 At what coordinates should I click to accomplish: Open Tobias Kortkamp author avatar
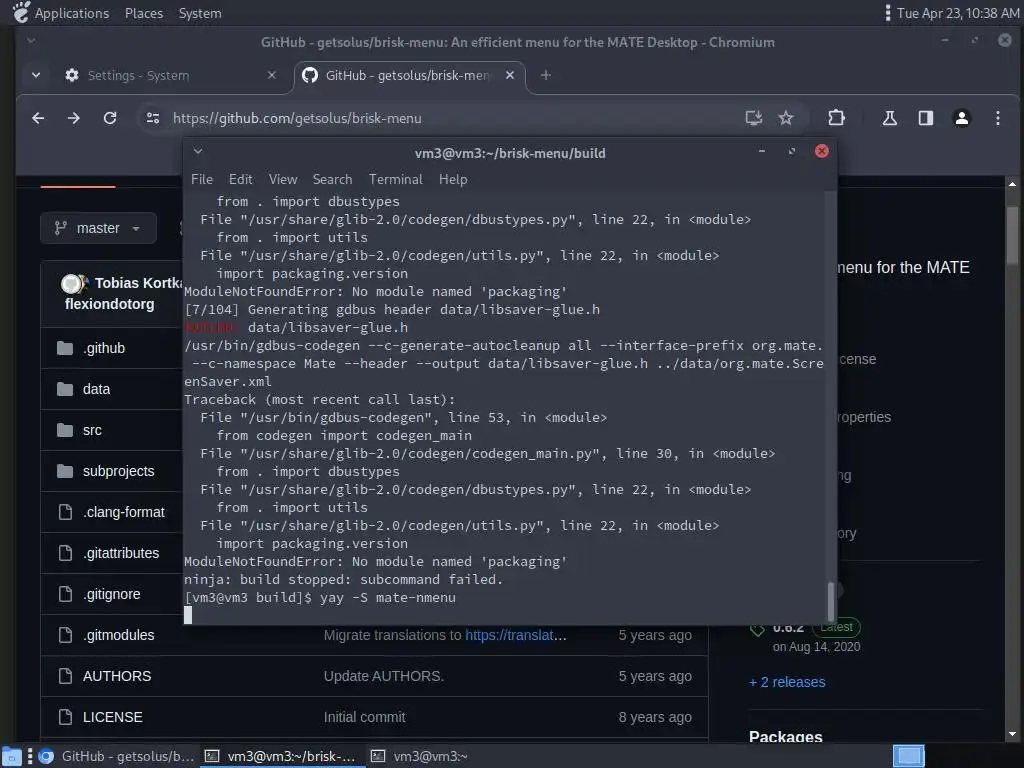click(x=71, y=283)
